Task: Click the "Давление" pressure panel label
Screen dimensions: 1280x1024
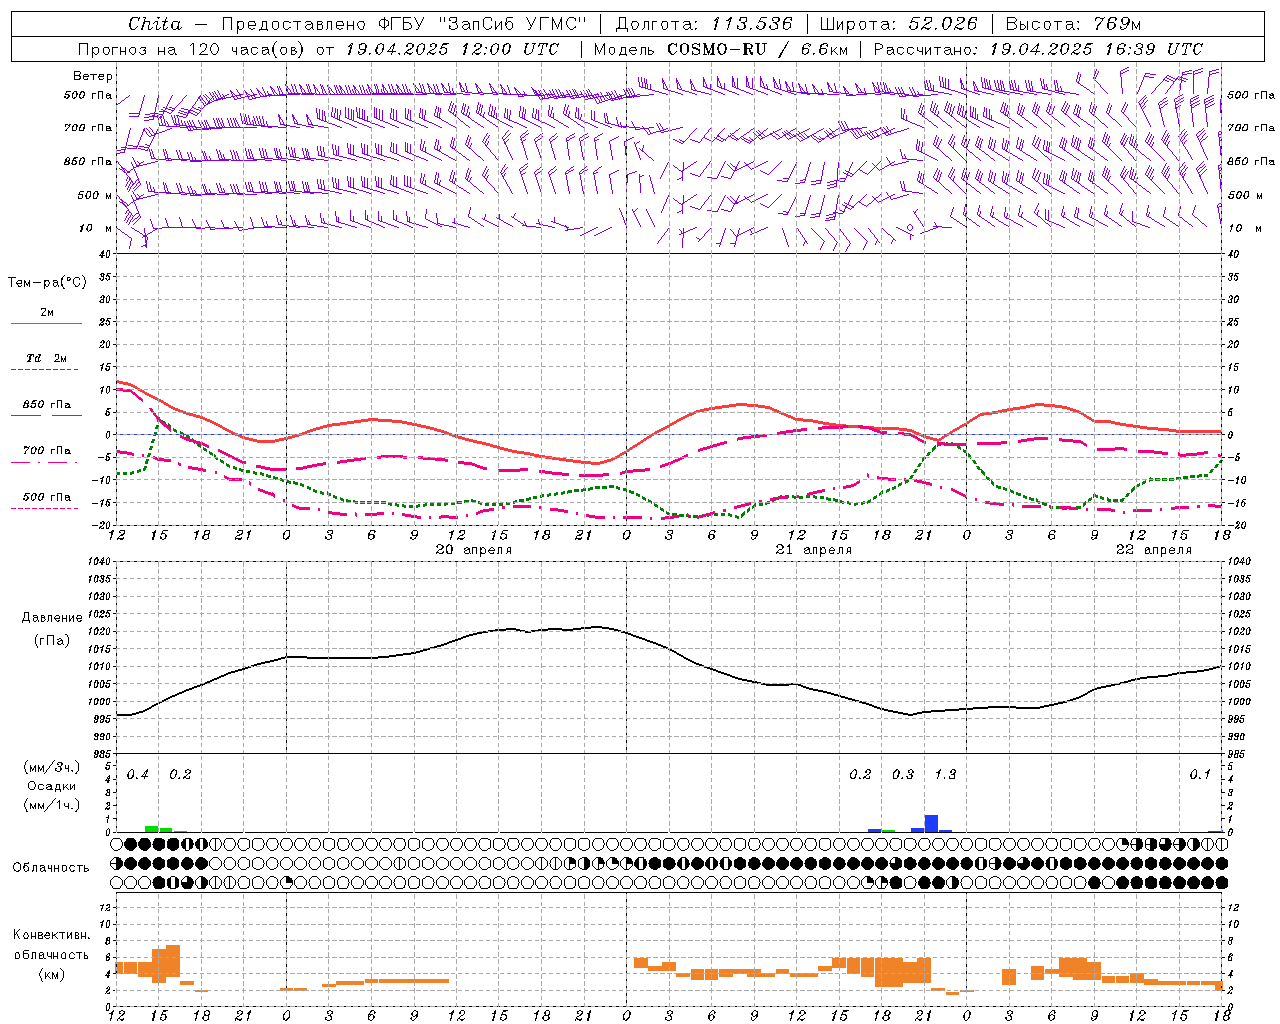Action: 52,618
